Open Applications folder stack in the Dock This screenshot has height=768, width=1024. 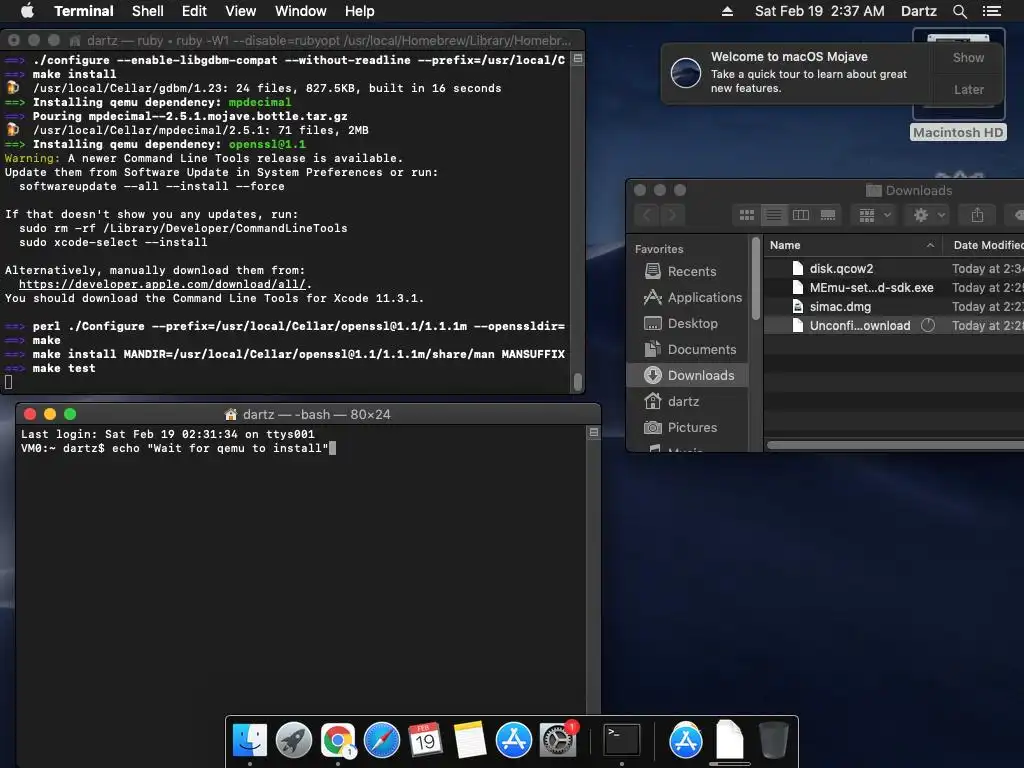point(685,741)
